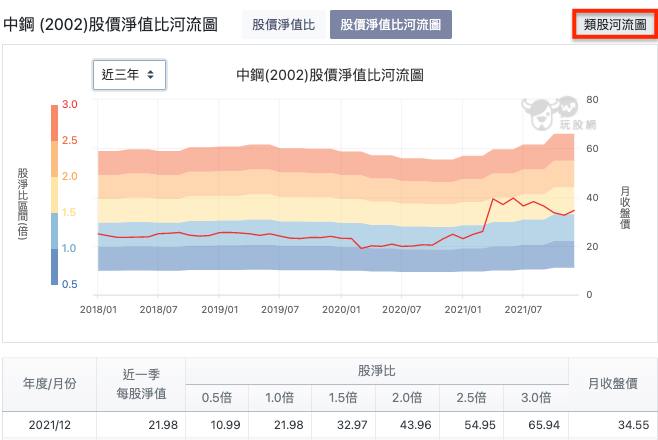This screenshot has height=440, width=658.
Task: Click the 2021/01 x-axis label
Action: click(463, 310)
